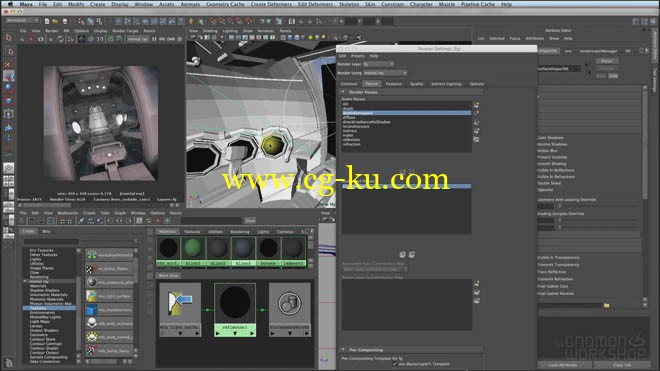Open the Render Layer dropdown
The image size is (660, 371).
tap(378, 64)
